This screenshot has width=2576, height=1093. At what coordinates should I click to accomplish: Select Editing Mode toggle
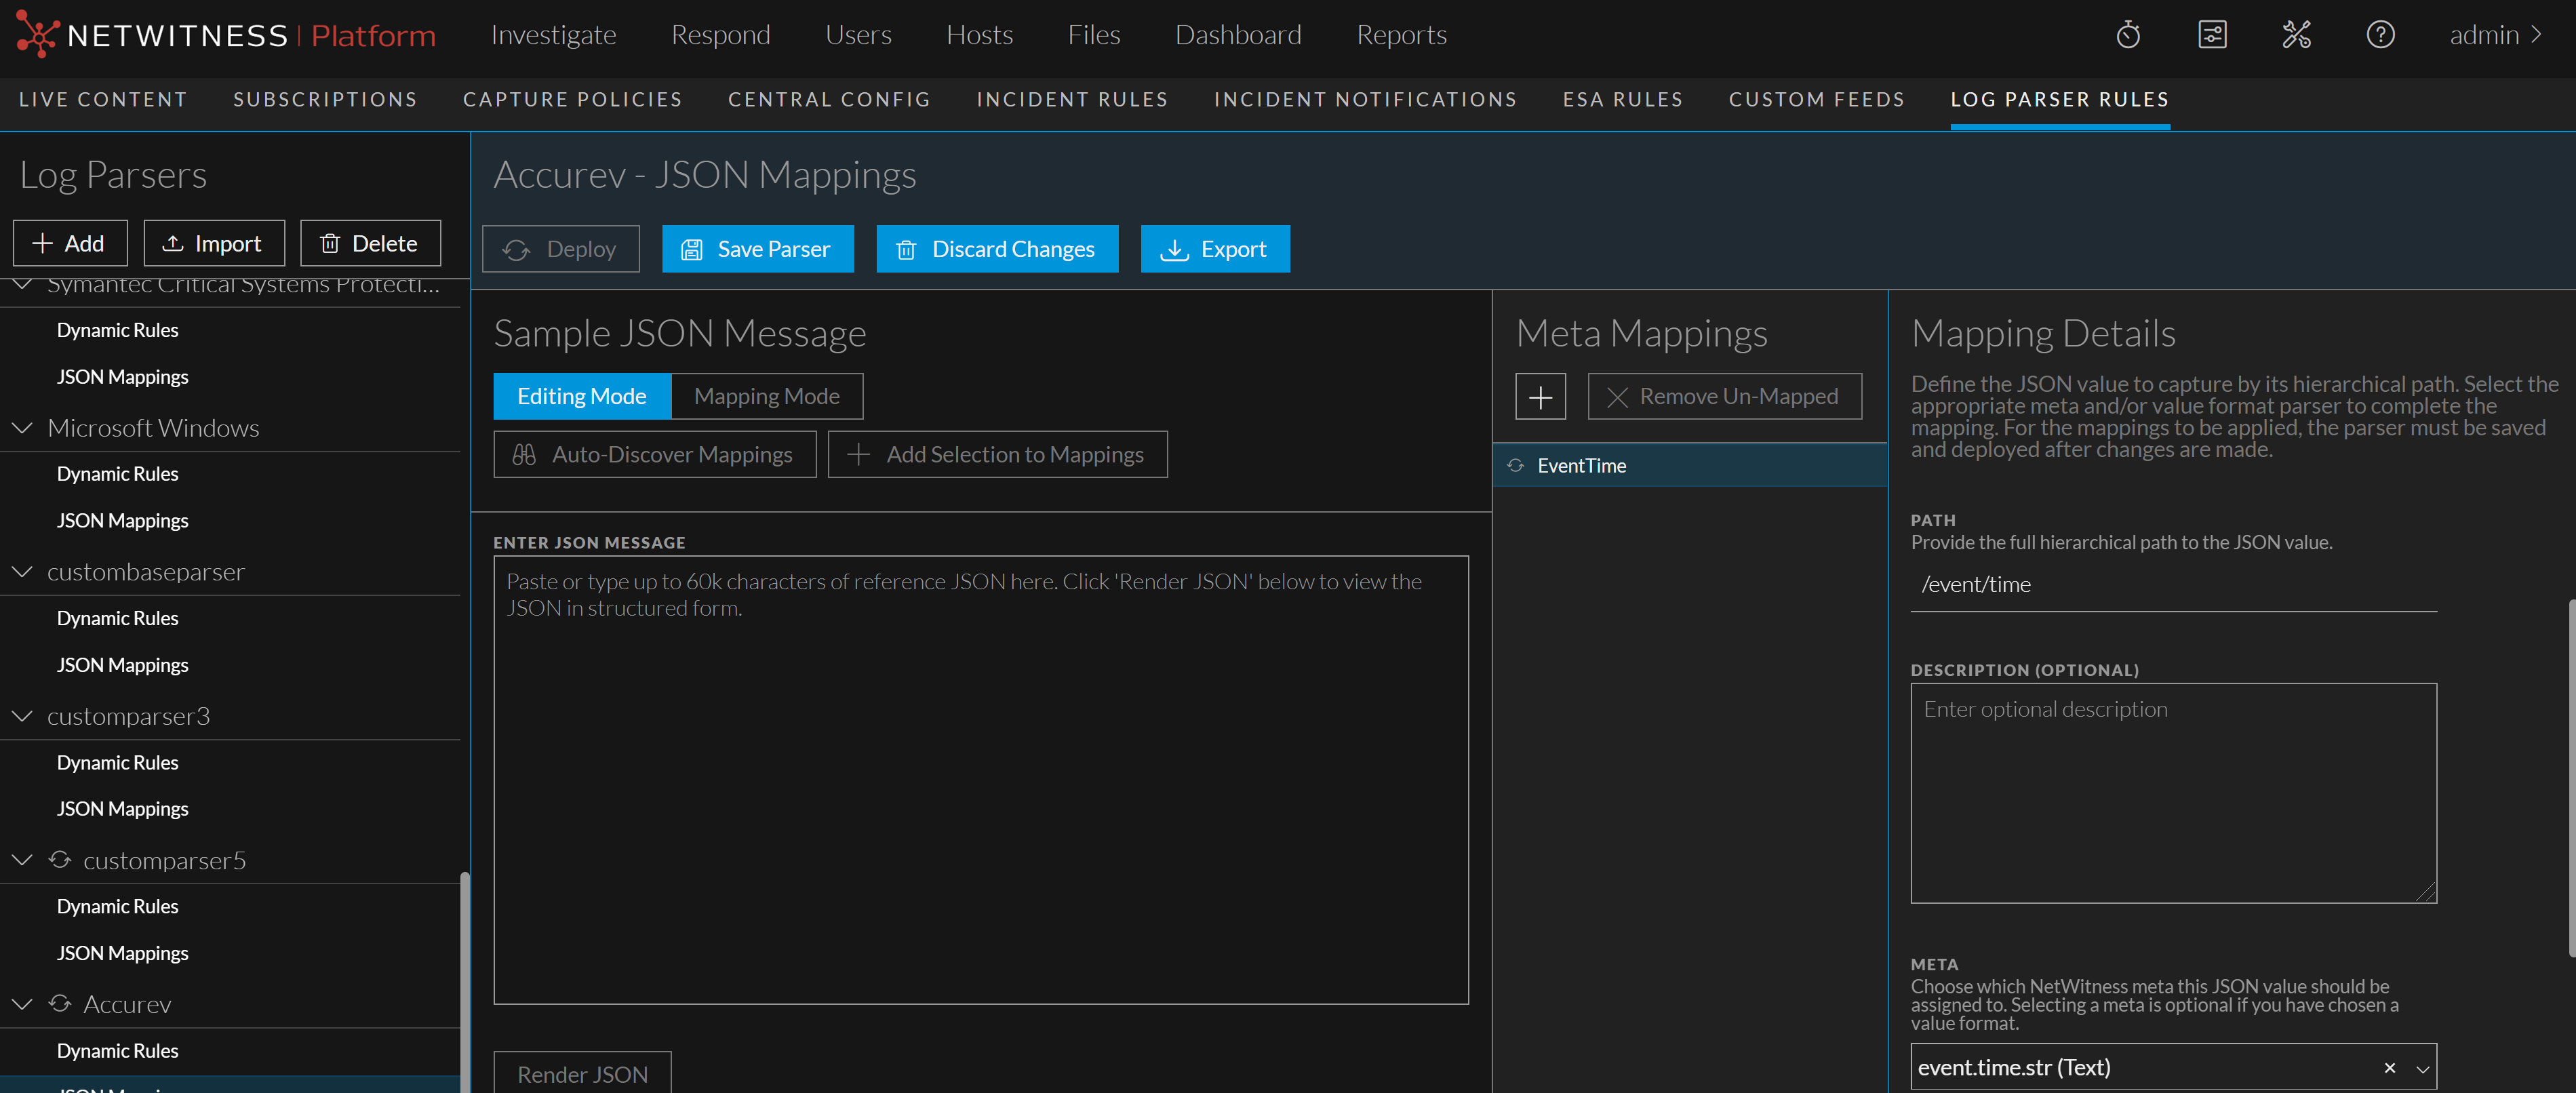(x=581, y=397)
